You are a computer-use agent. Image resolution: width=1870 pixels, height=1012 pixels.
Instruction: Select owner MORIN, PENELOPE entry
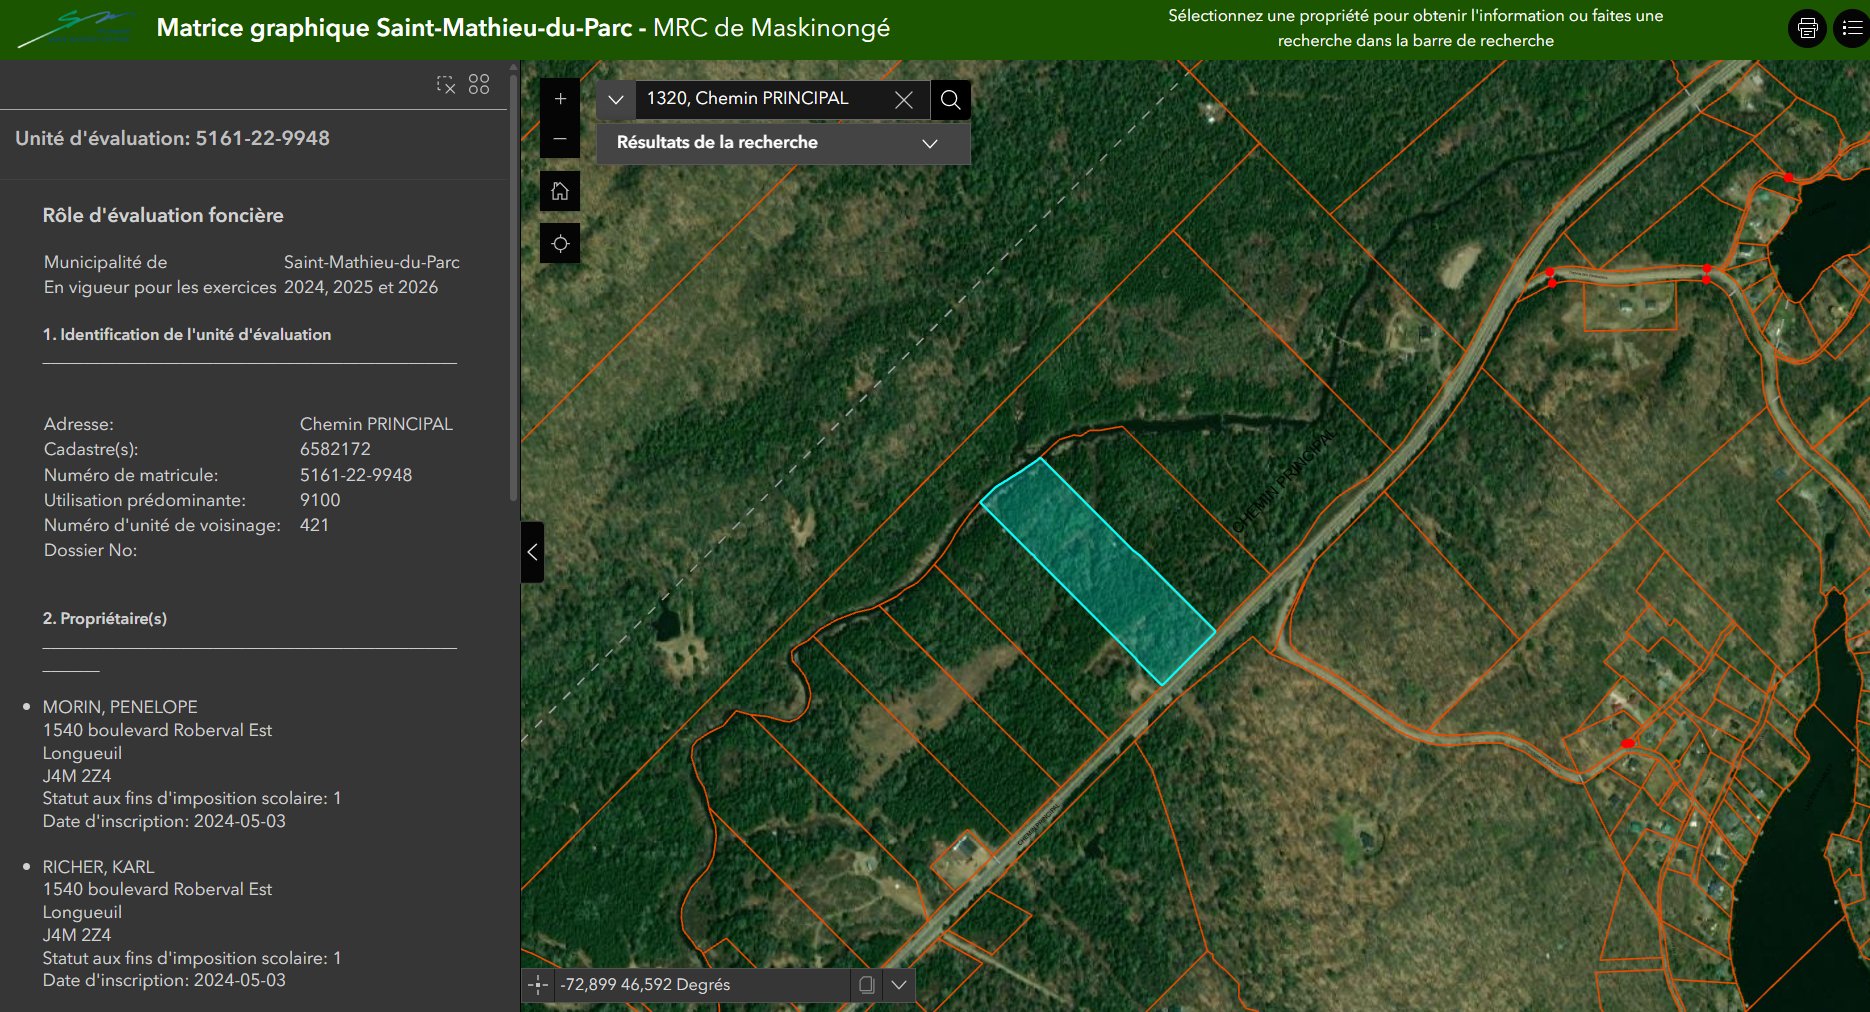coord(120,706)
